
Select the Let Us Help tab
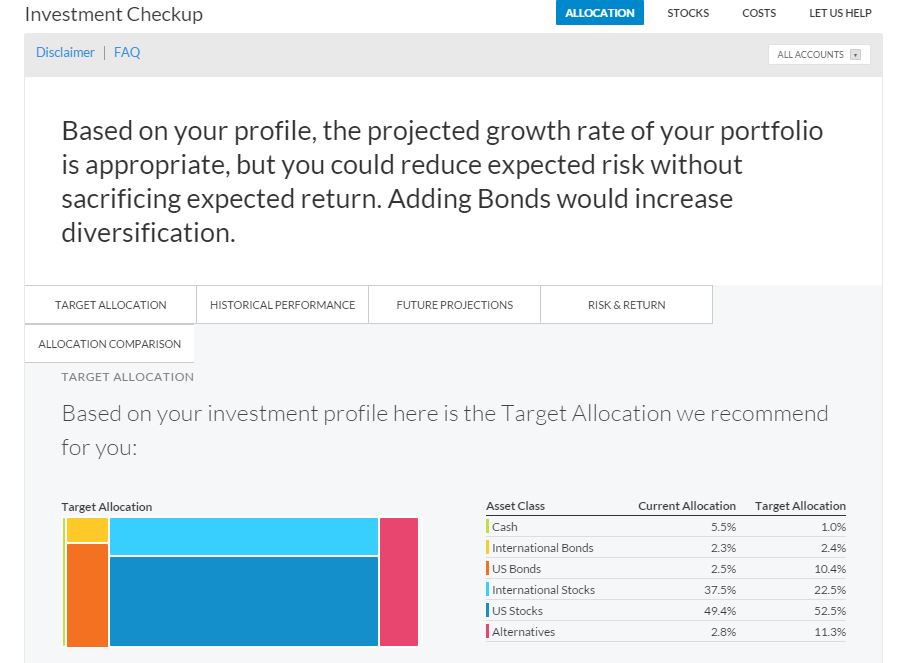[x=840, y=13]
